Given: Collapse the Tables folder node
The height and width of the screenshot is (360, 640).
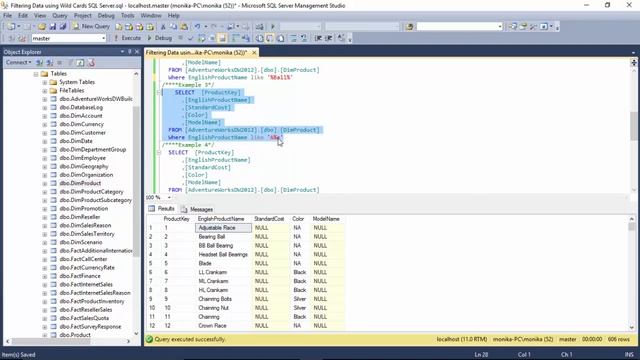Looking at the screenshot, I should (x=36, y=74).
